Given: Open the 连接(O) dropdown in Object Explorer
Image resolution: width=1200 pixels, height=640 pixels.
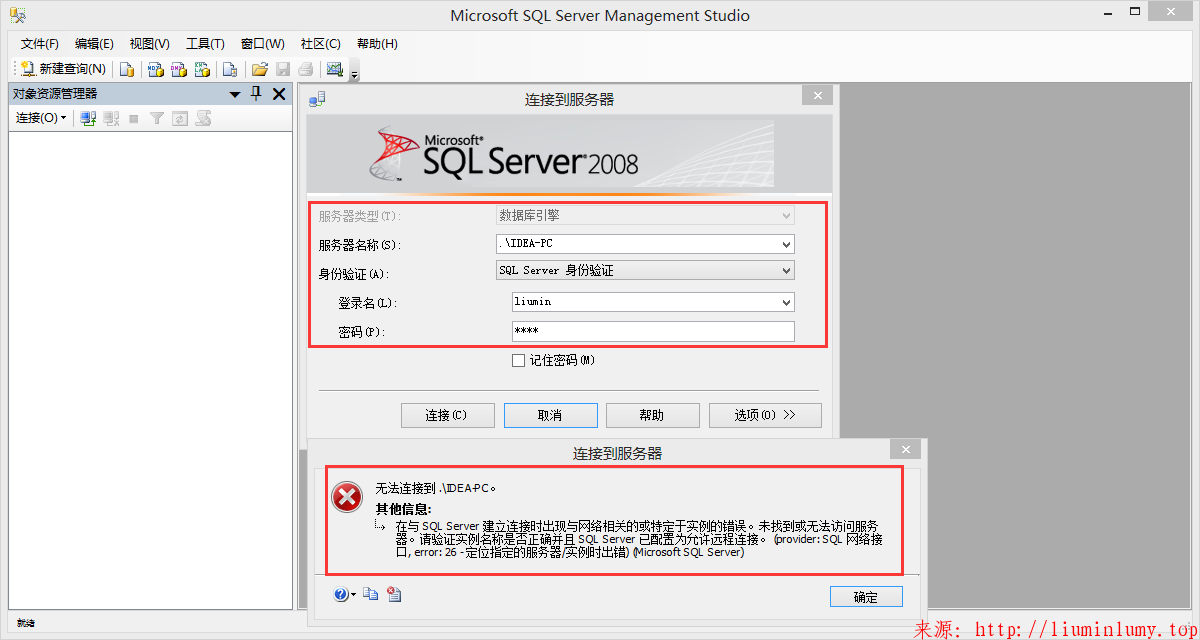Looking at the screenshot, I should click(x=41, y=118).
